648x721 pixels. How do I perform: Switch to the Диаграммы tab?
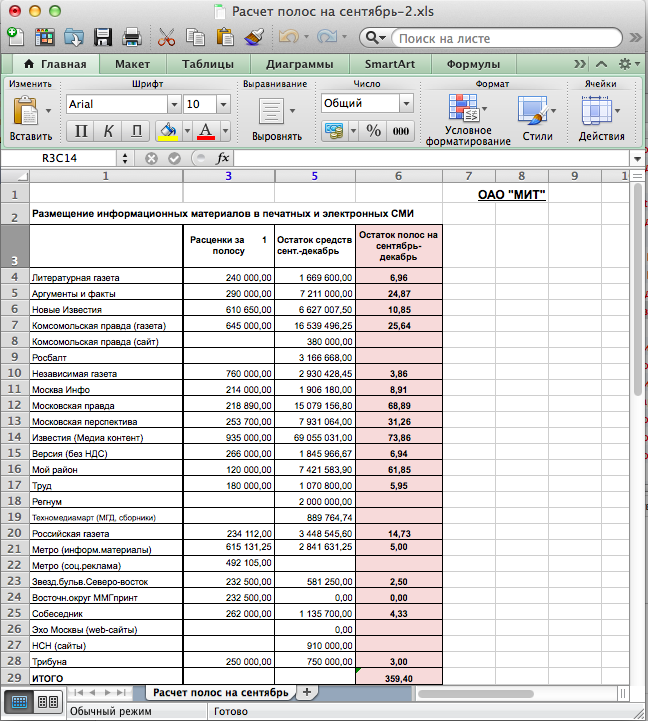coord(299,64)
